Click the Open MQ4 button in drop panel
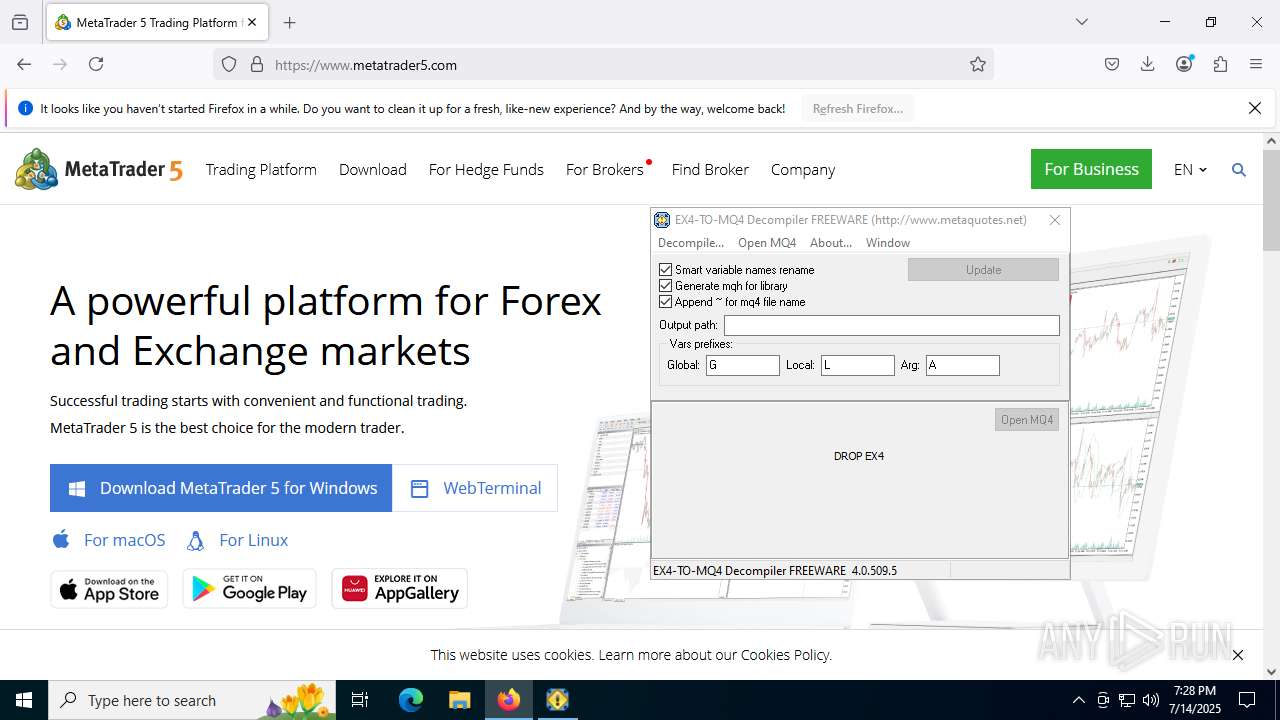Image resolution: width=1280 pixels, height=720 pixels. [x=1027, y=420]
